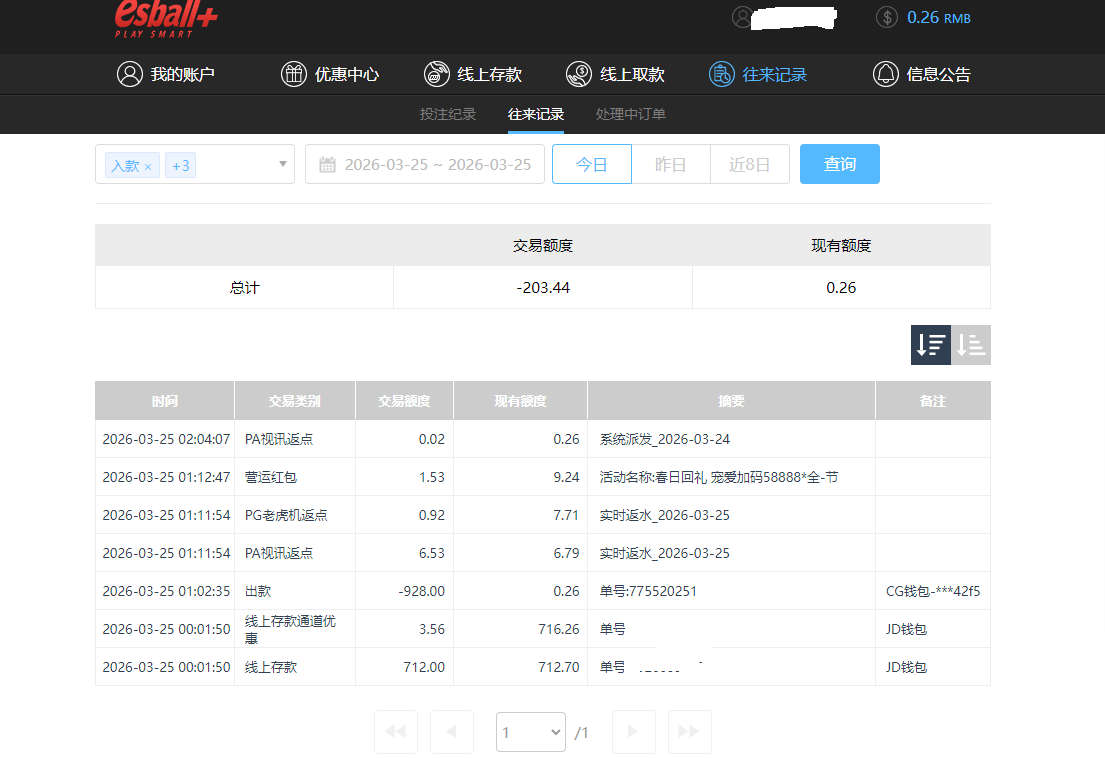This screenshot has height=758, width=1105.
Task: Open 我的账户 account menu
Action: tap(166, 74)
